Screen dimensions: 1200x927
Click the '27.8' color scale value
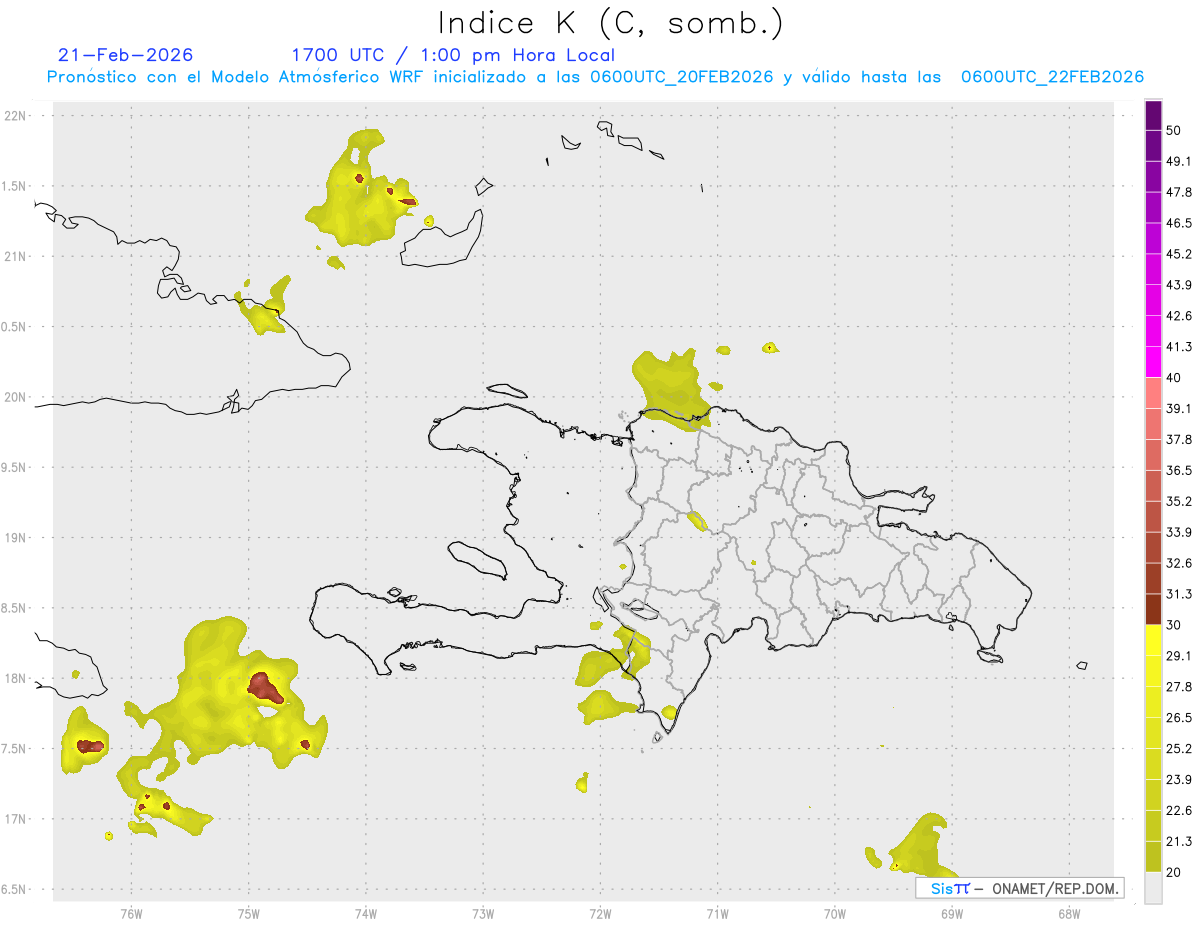click(1178, 687)
